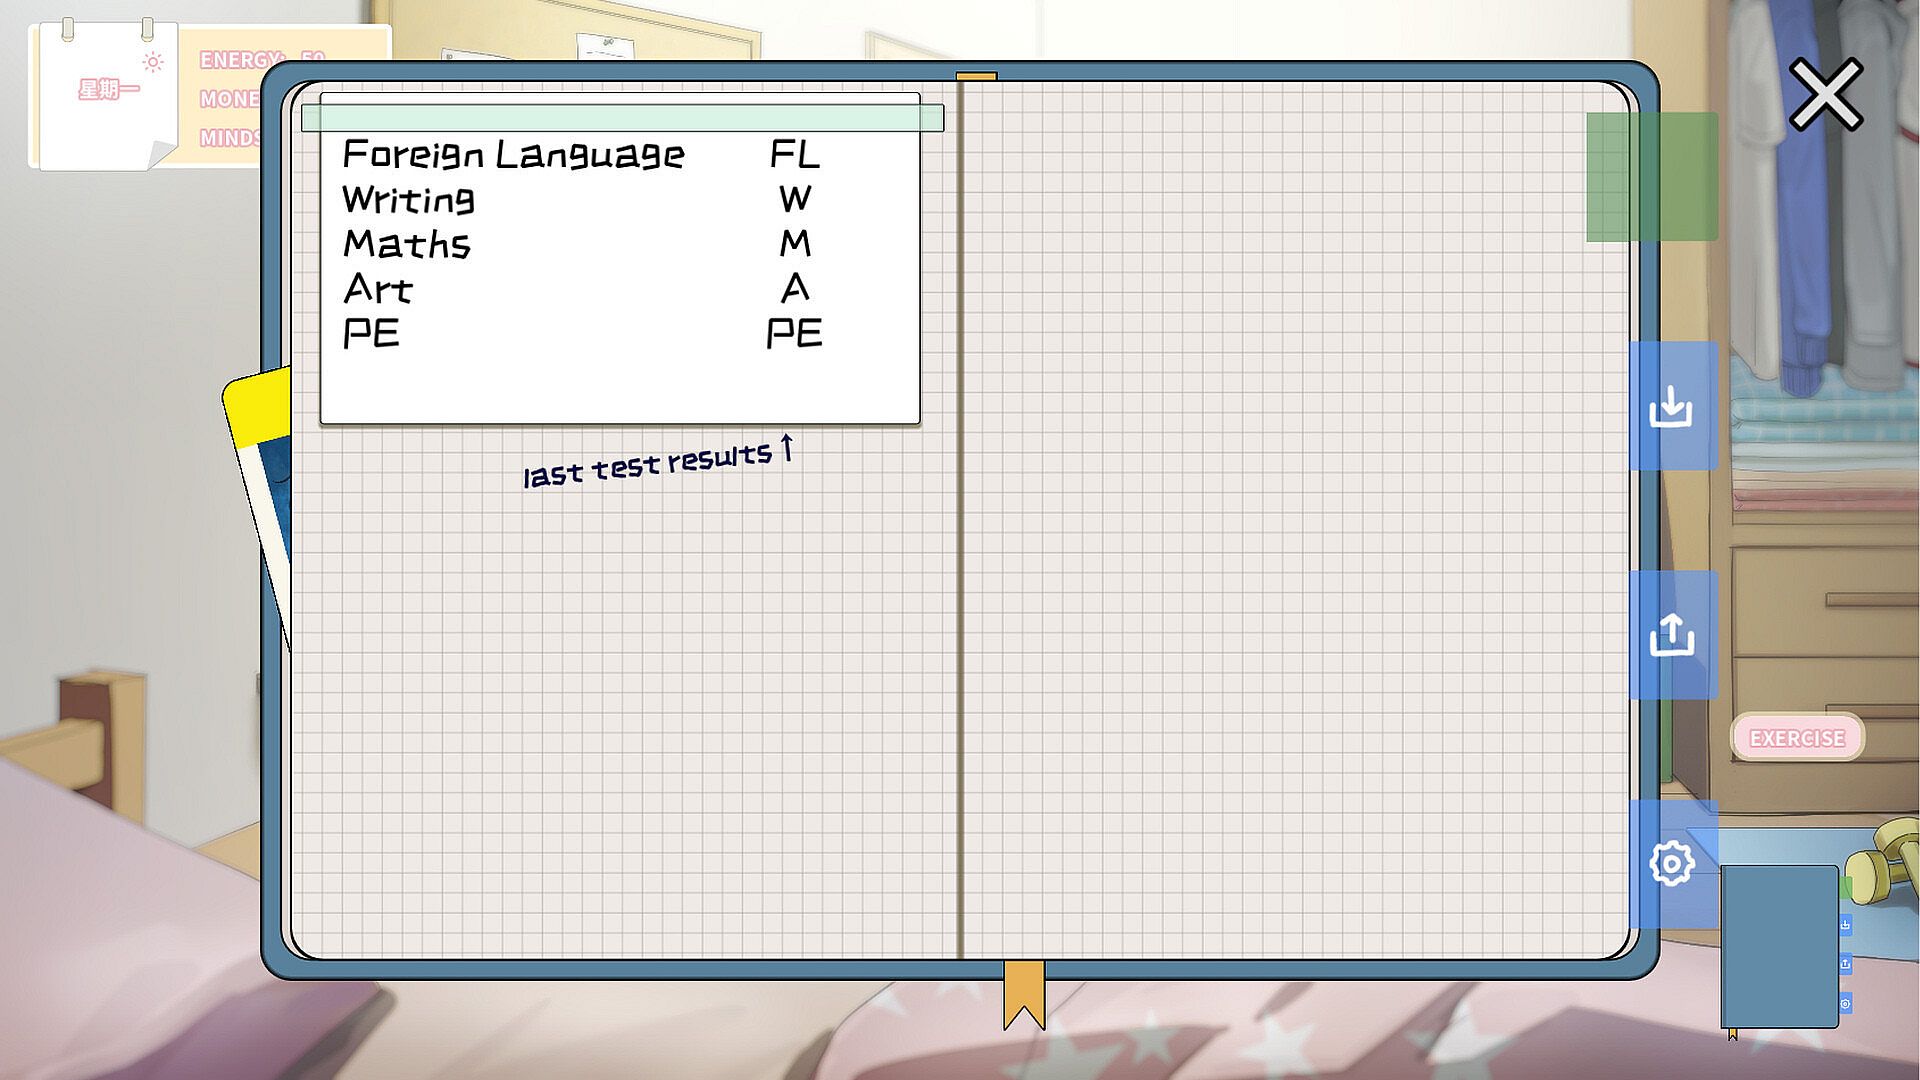Click the mini notebook's save tab icon
This screenshot has height=1080, width=1920.
click(1846, 925)
